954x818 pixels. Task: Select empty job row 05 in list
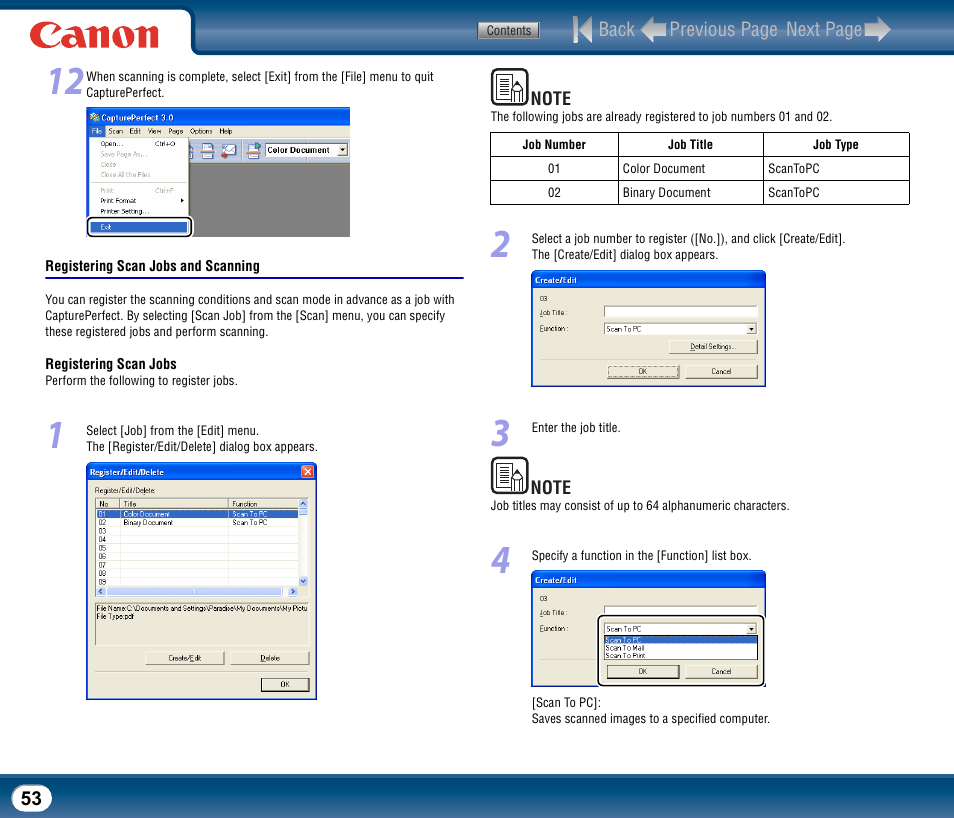point(197,548)
